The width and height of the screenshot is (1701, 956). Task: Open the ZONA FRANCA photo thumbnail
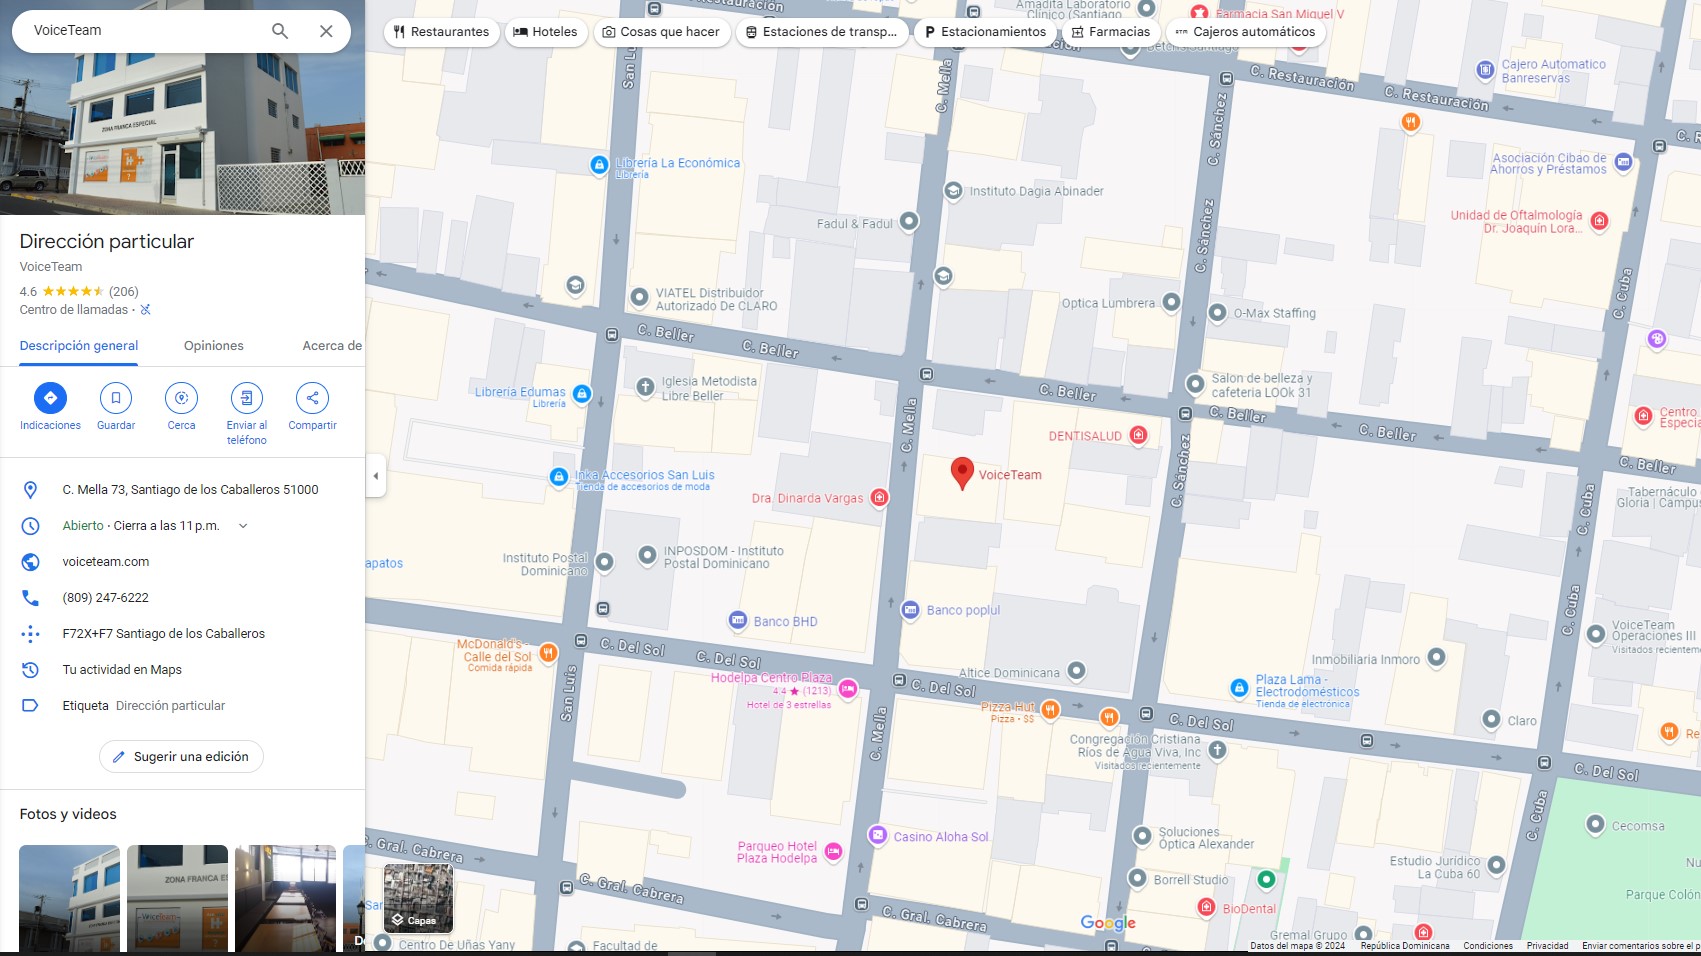(x=177, y=898)
